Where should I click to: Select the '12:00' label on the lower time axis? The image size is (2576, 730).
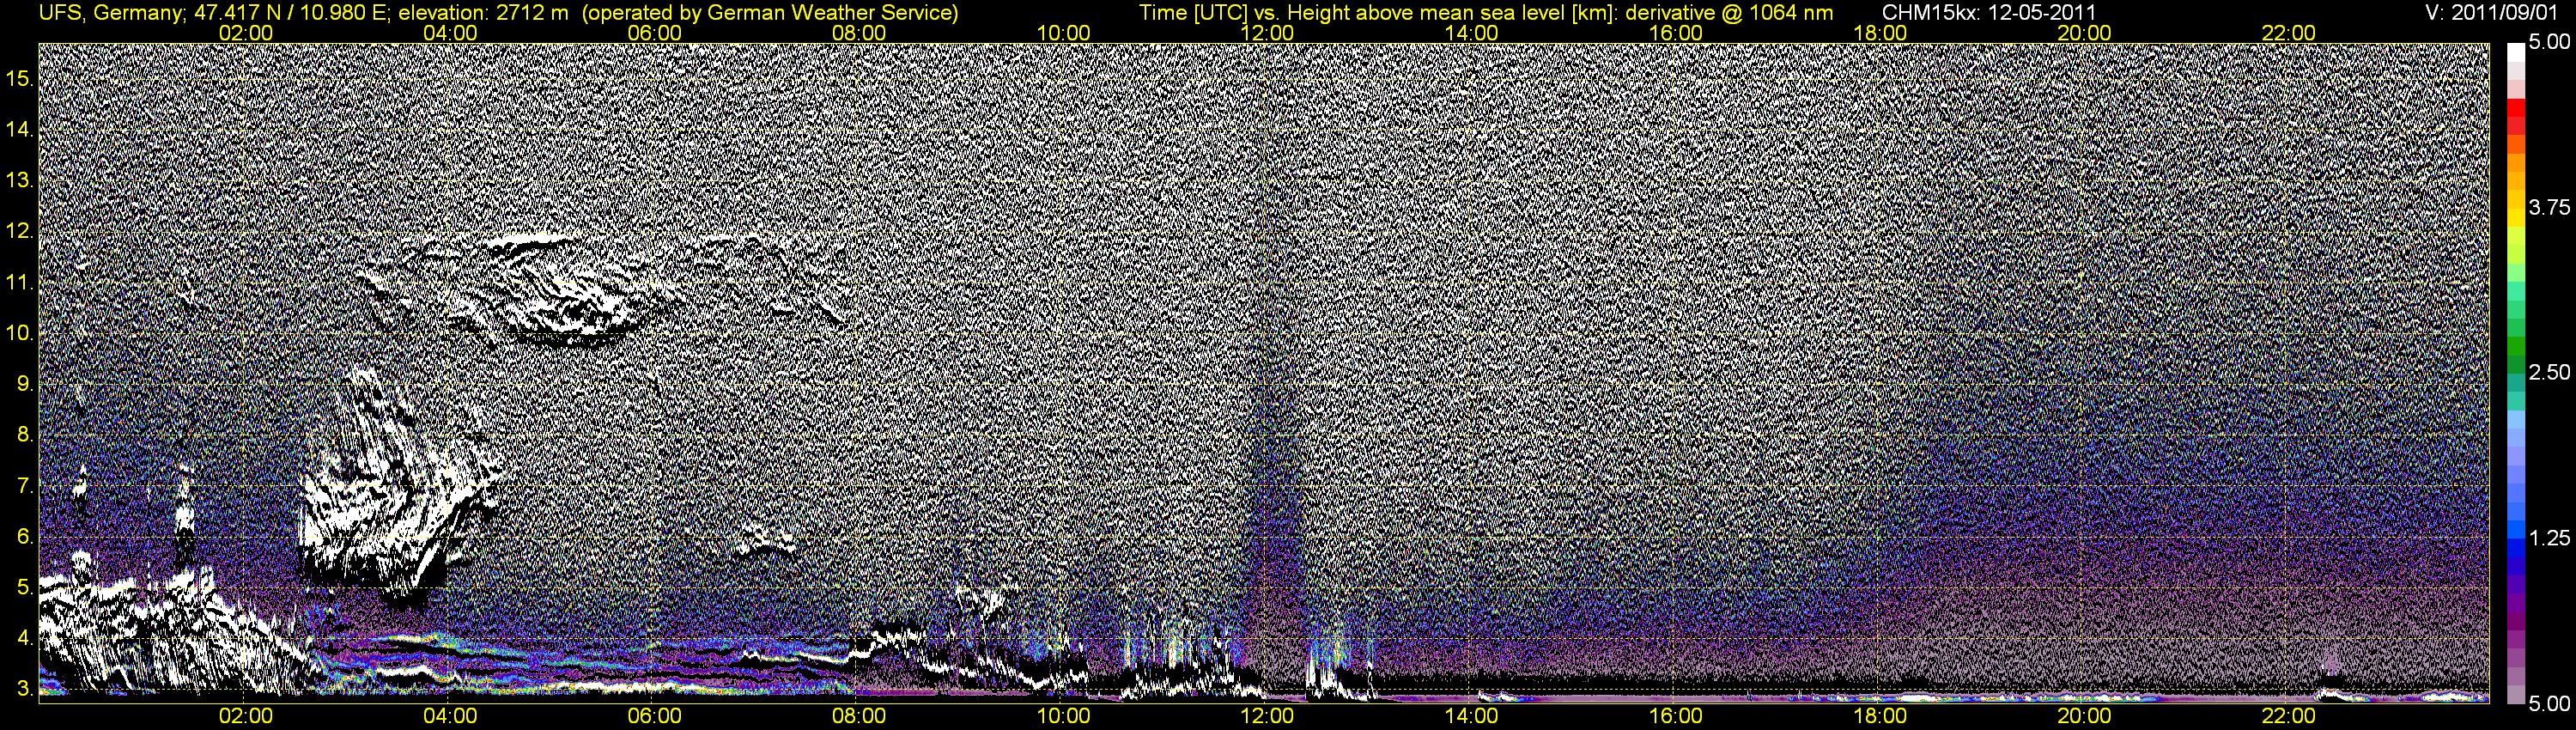[x=1267, y=716]
